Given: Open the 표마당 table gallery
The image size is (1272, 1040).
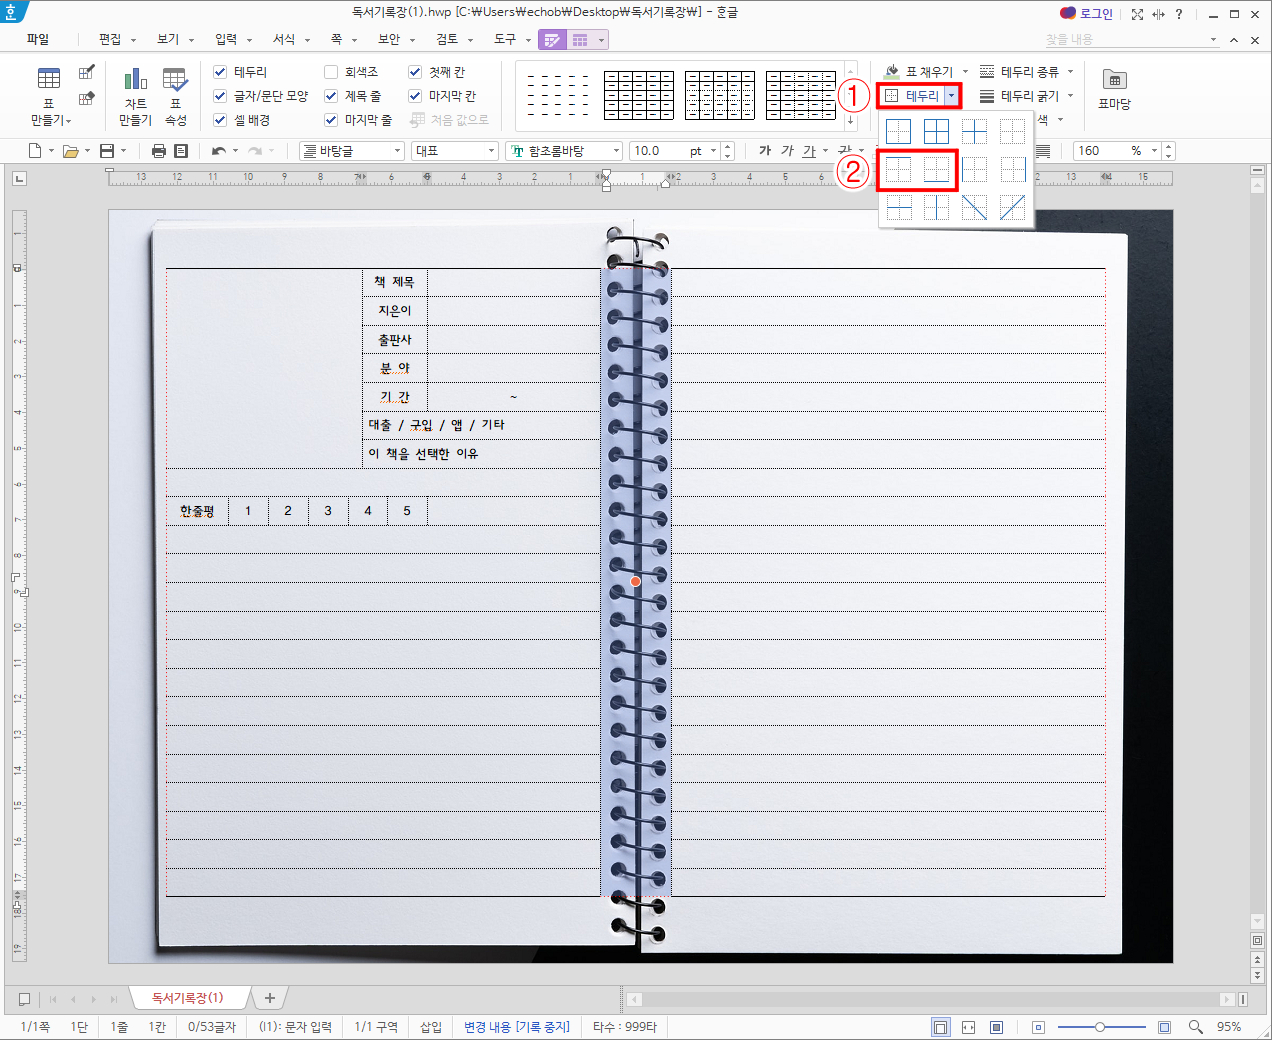Looking at the screenshot, I should coord(1114,90).
